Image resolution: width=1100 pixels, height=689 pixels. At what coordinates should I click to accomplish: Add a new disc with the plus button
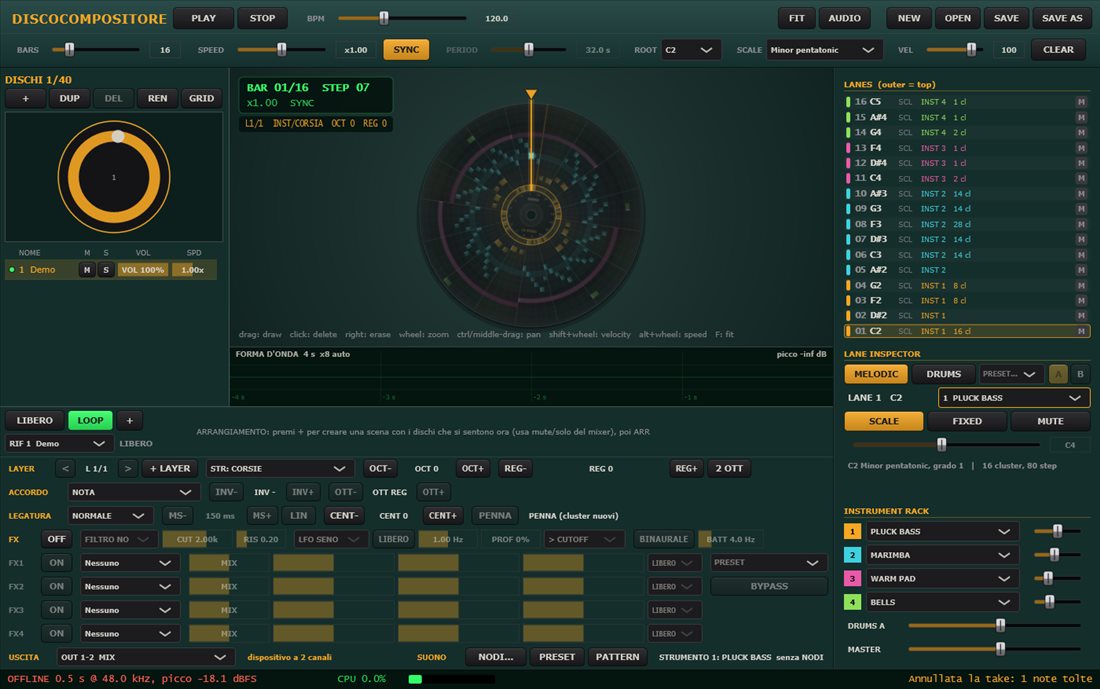tap(25, 98)
